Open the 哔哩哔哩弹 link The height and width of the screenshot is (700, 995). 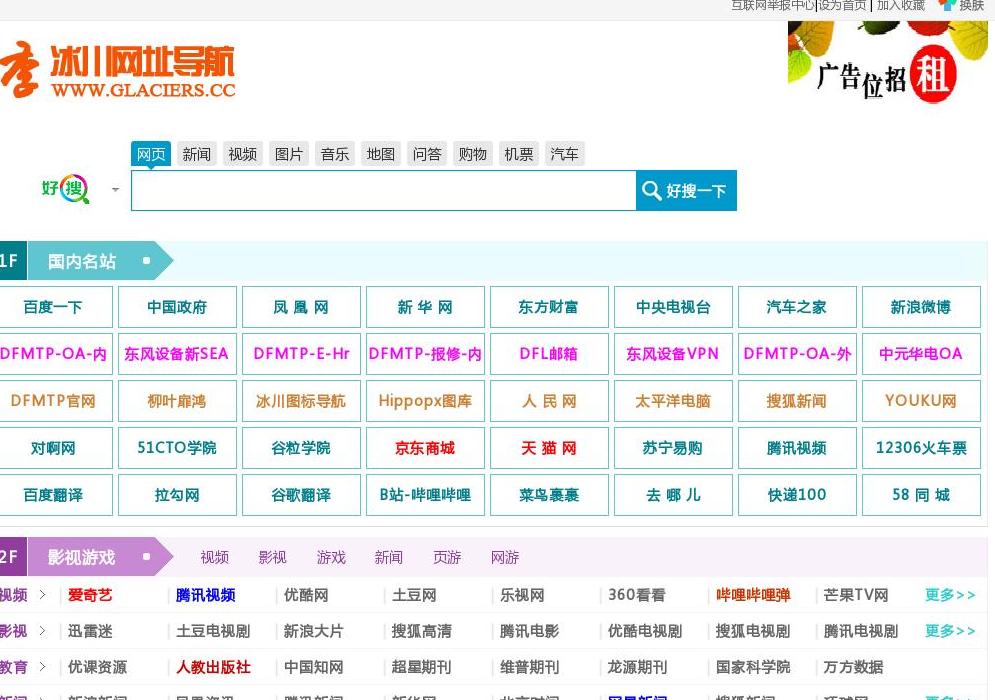pos(753,595)
